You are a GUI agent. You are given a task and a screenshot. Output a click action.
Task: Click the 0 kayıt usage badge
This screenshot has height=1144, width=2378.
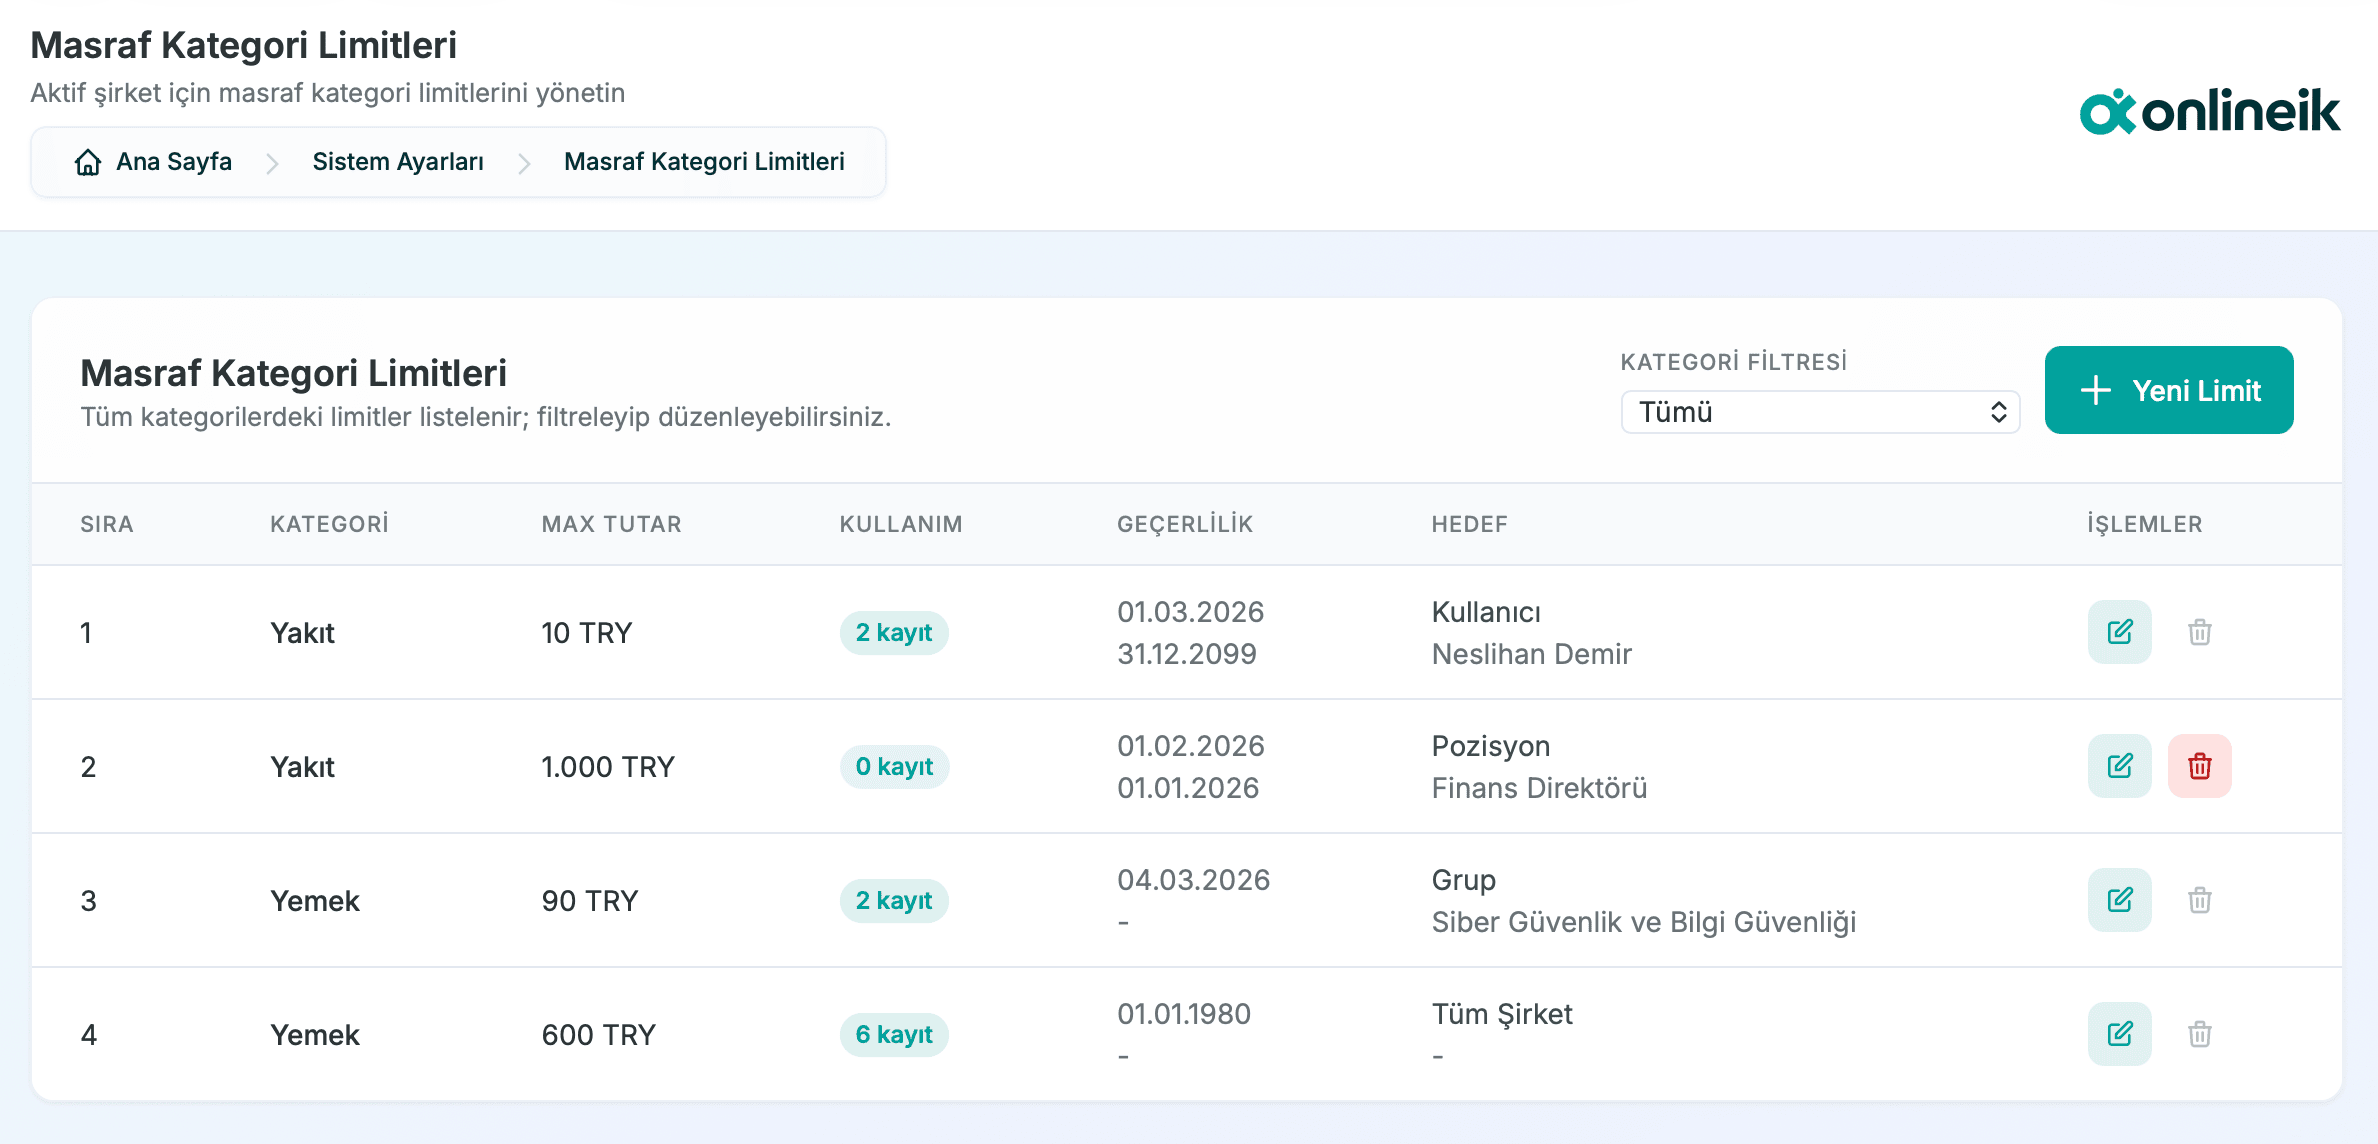[x=893, y=767]
